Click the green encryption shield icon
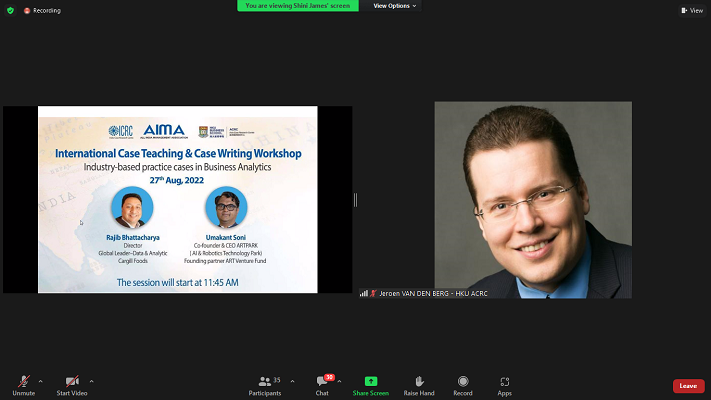This screenshot has height=400, width=711. pos(10,10)
